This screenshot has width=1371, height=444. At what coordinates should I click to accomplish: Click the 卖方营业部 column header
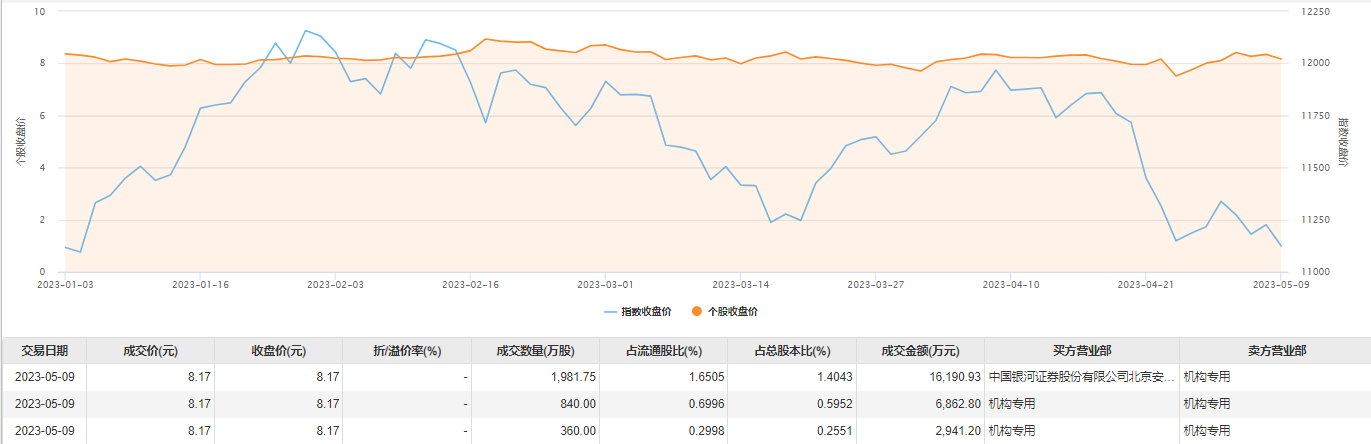click(1276, 351)
